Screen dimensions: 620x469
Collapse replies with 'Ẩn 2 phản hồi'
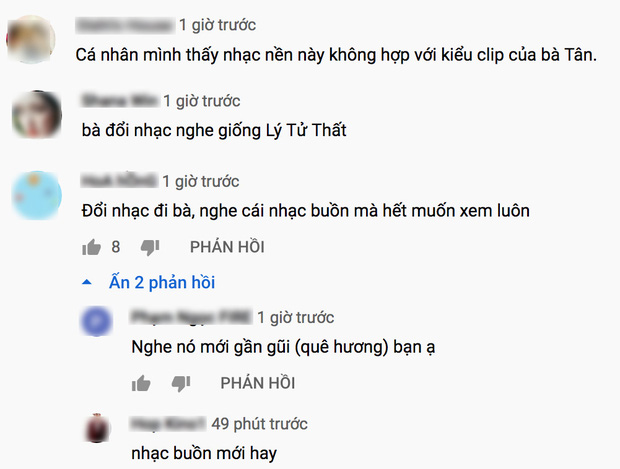(162, 282)
